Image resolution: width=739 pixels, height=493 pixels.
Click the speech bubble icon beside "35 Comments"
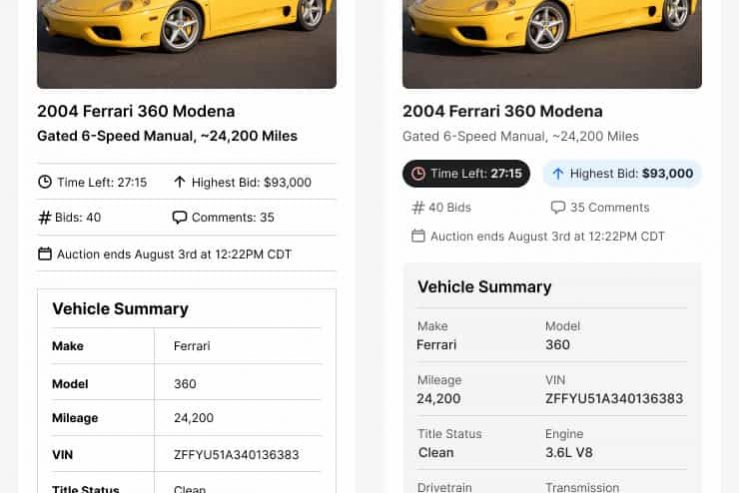(x=558, y=208)
